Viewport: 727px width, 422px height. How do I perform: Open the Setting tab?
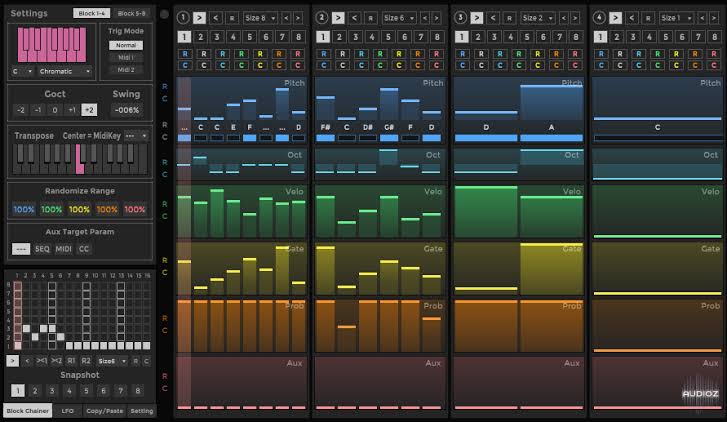coord(141,411)
